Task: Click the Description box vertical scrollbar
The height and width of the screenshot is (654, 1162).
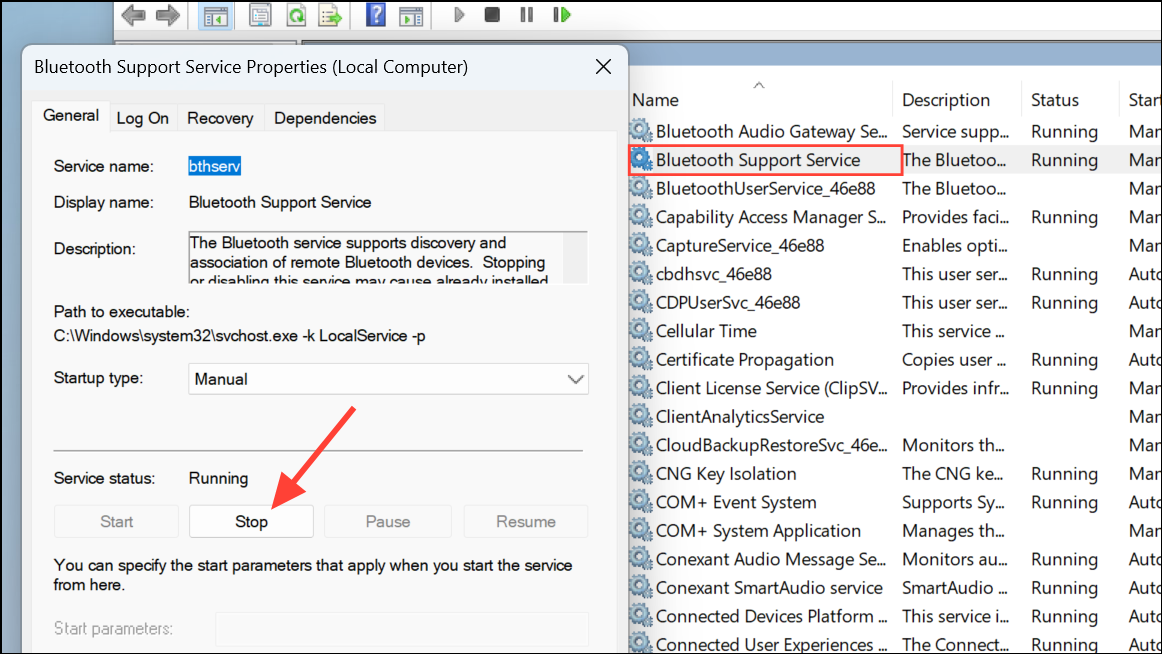Action: click(575, 258)
